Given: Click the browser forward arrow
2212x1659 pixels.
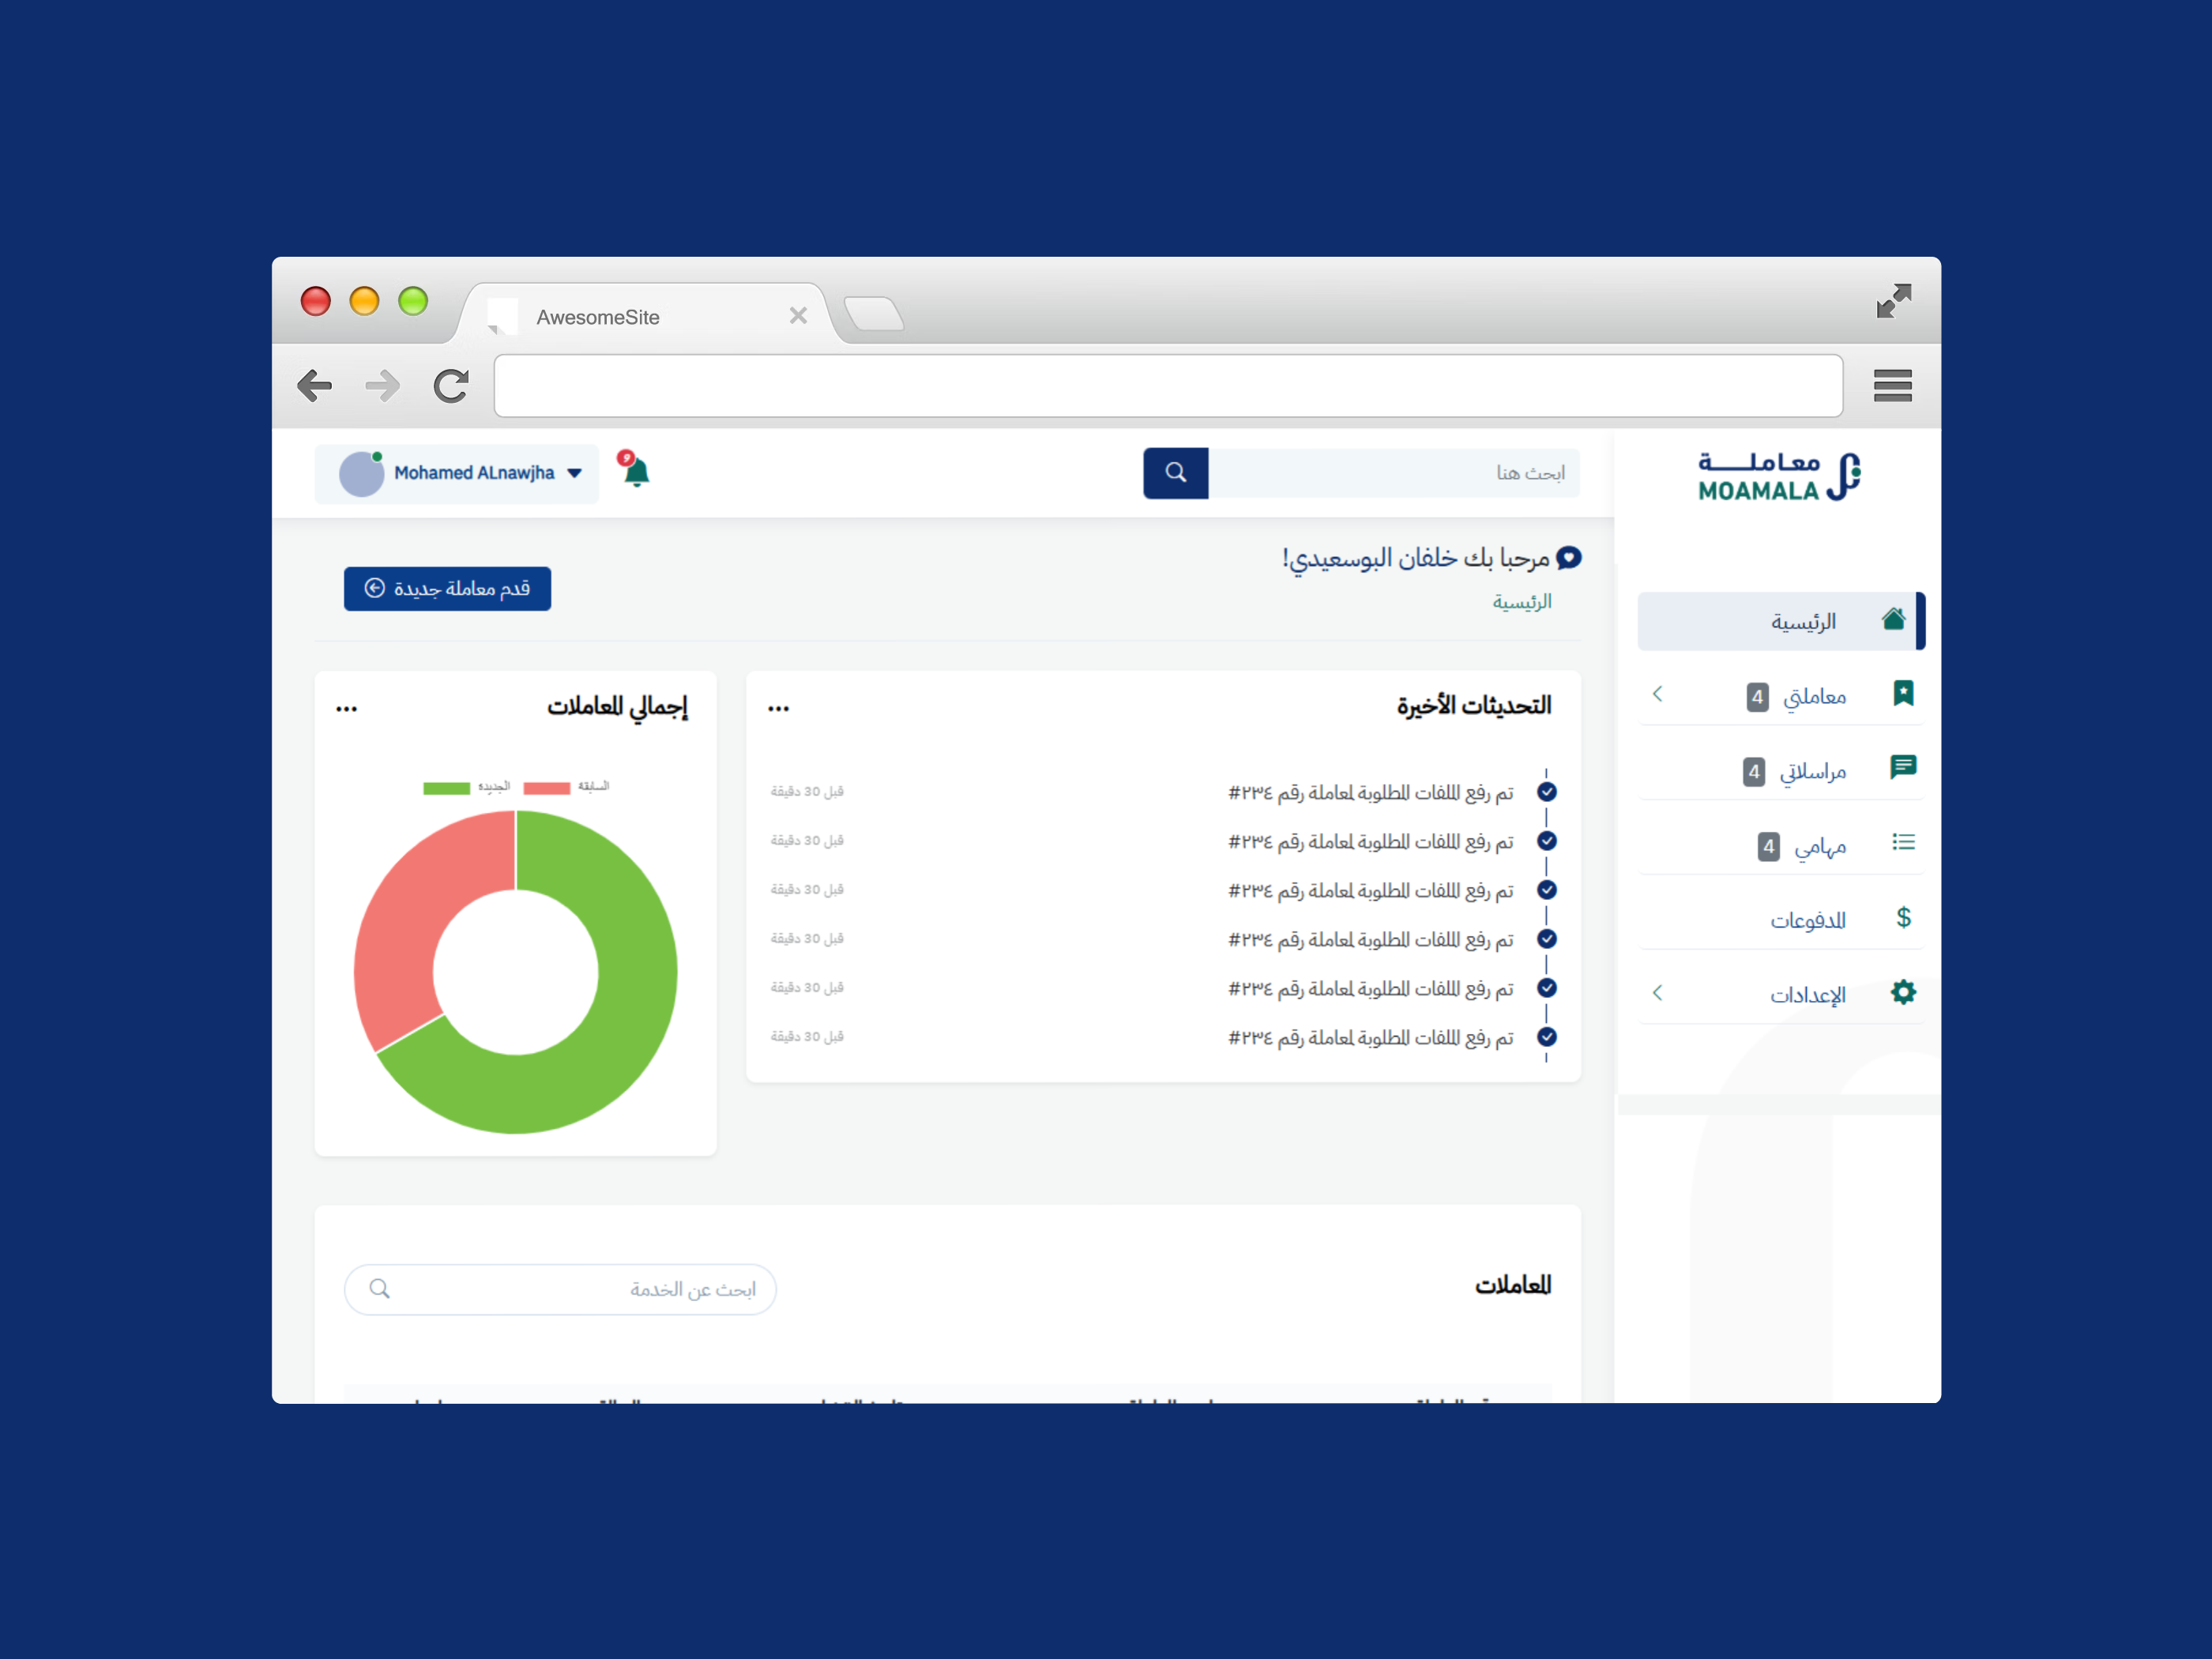Looking at the screenshot, I should [x=382, y=385].
